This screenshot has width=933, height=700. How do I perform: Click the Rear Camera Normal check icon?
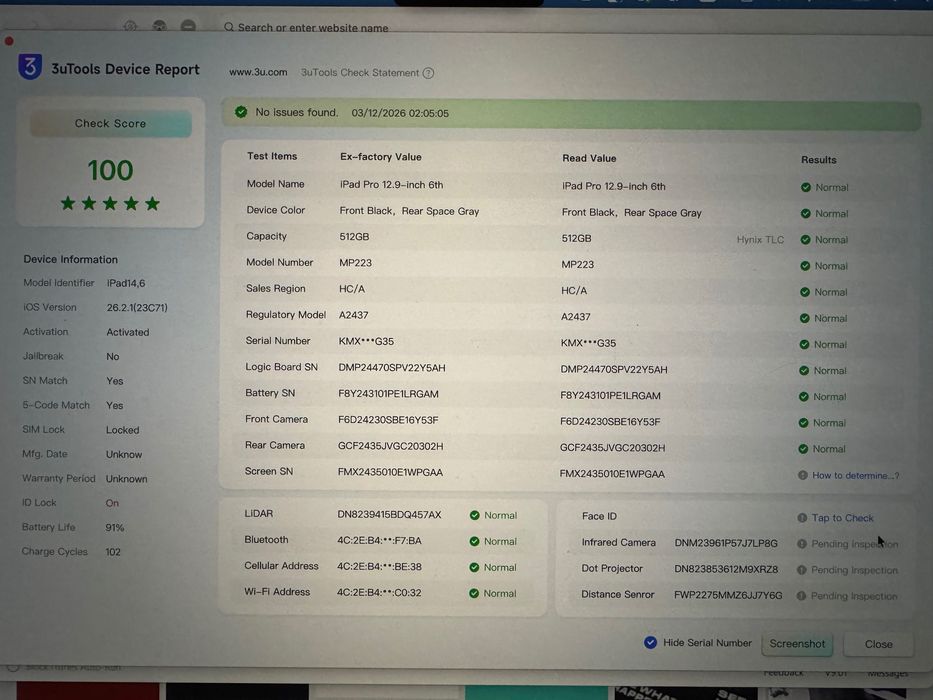pos(803,449)
